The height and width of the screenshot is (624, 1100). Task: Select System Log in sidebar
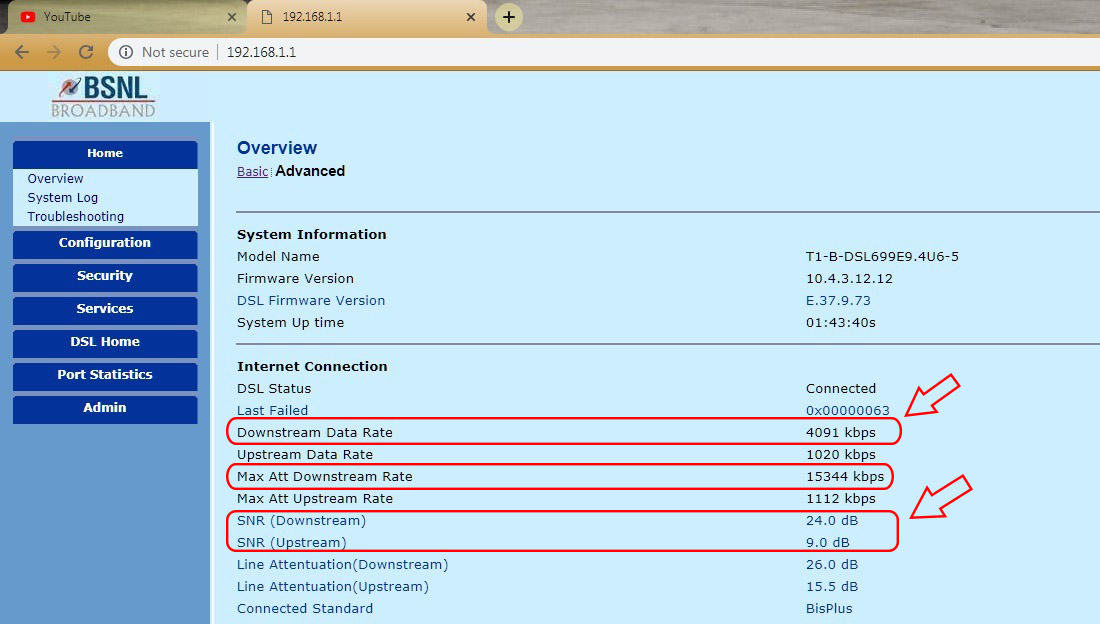click(x=63, y=198)
